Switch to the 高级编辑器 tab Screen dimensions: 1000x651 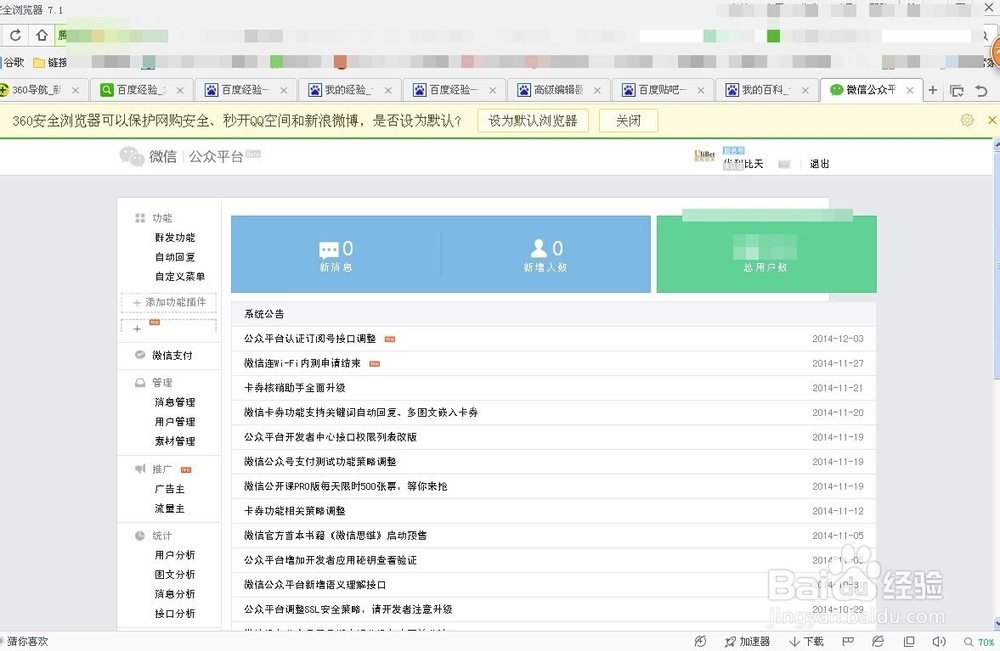click(559, 90)
